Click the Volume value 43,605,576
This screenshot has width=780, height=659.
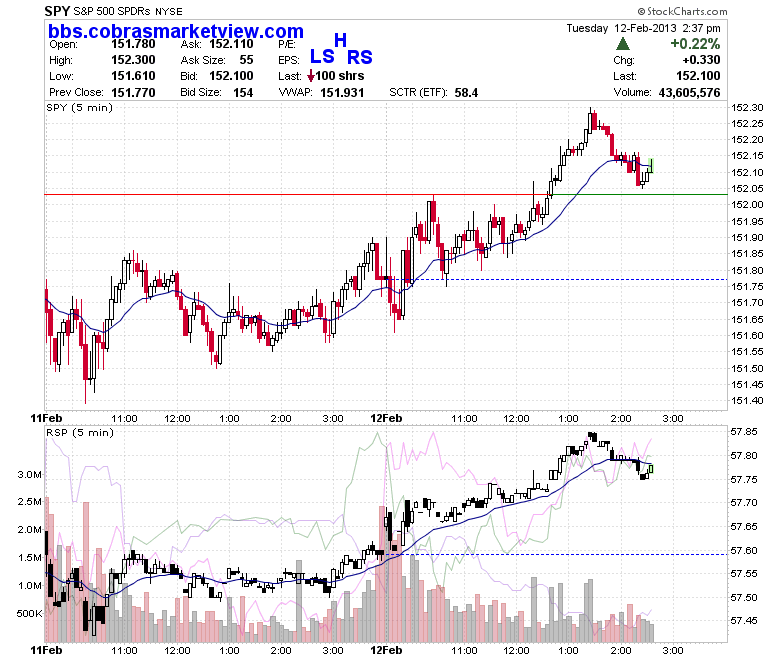[x=689, y=93]
